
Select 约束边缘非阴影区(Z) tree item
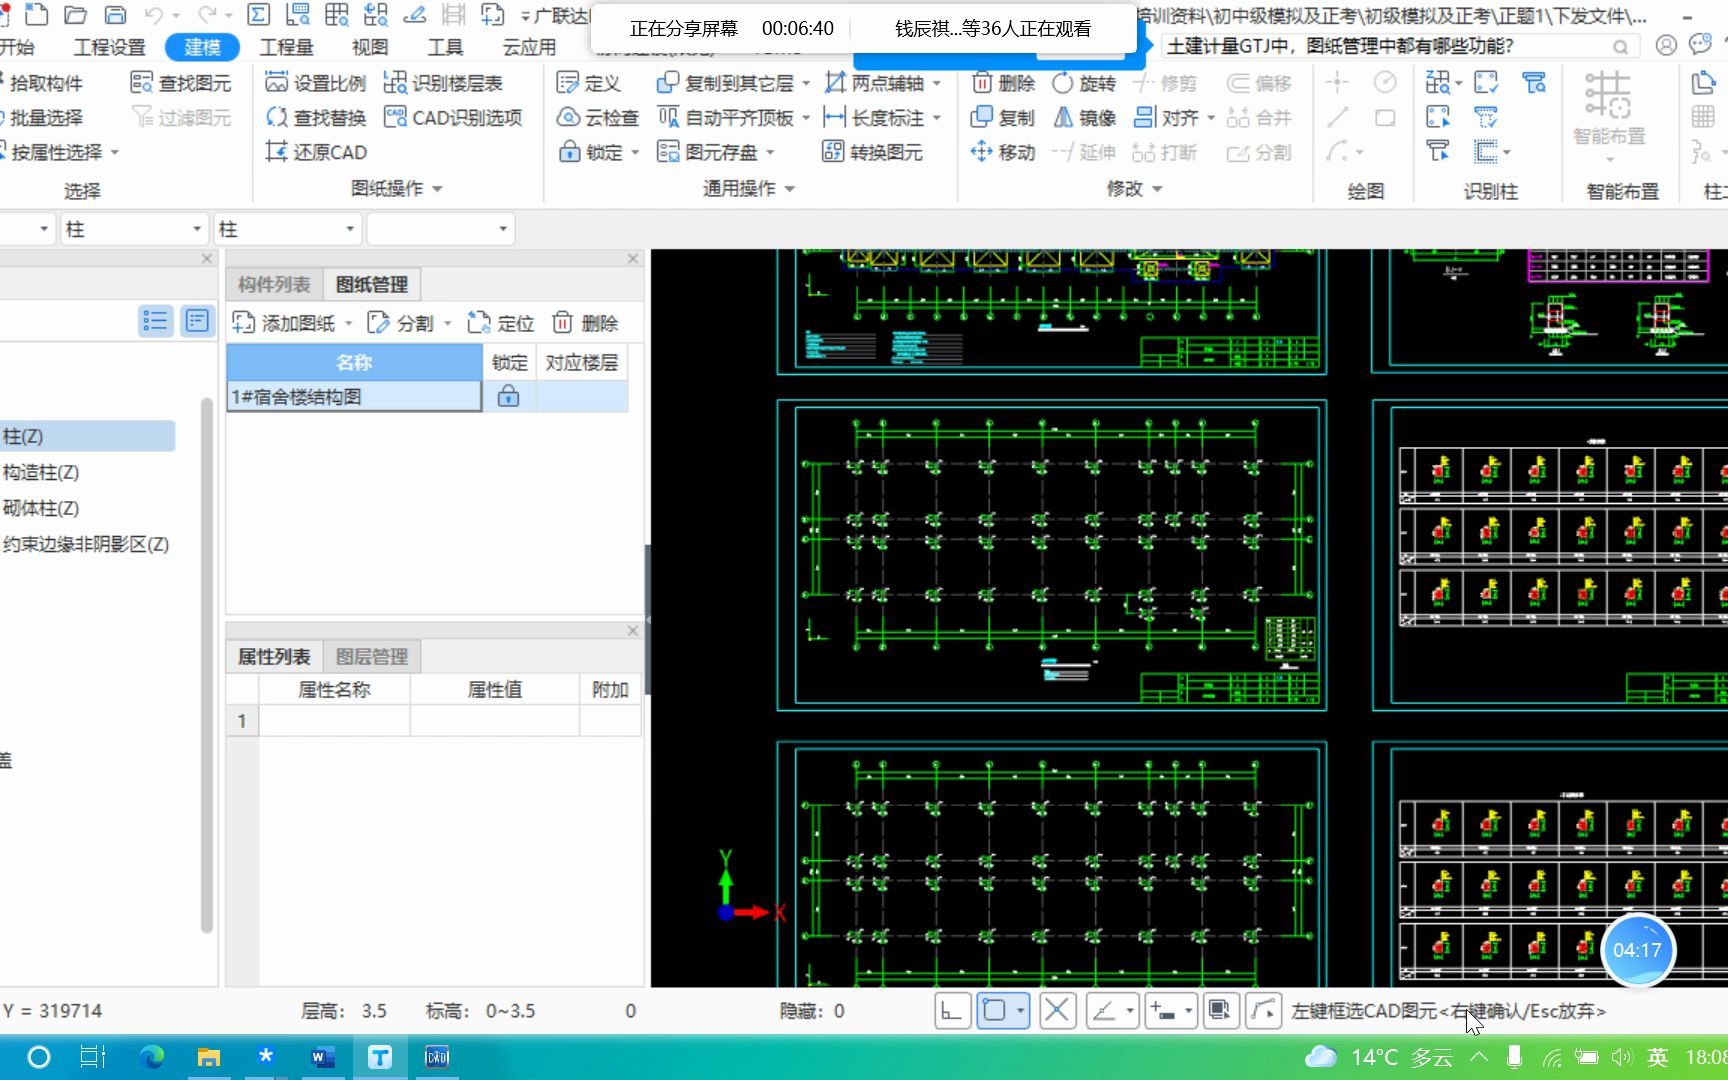(x=86, y=544)
